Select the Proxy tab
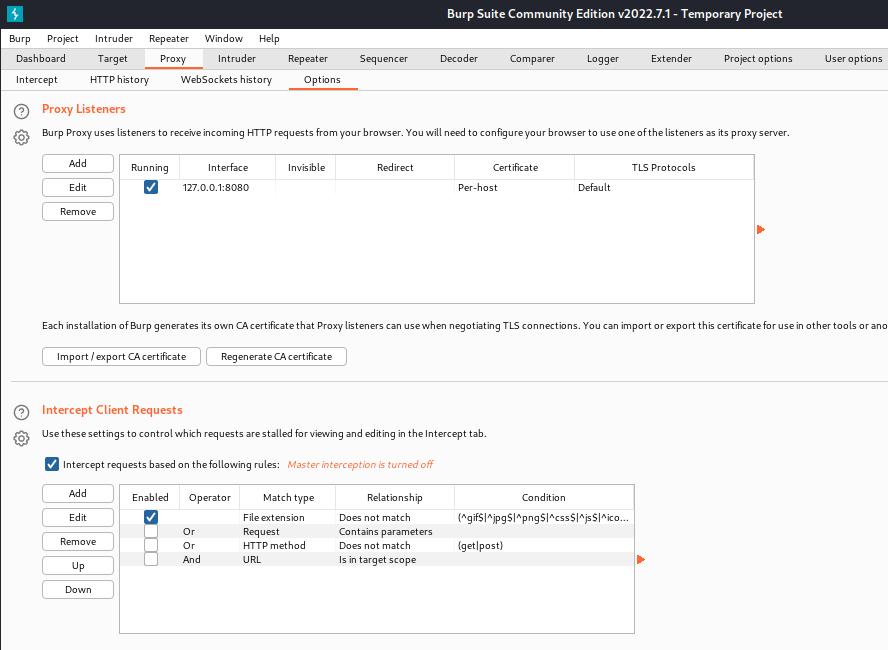The image size is (888, 650). (173, 58)
